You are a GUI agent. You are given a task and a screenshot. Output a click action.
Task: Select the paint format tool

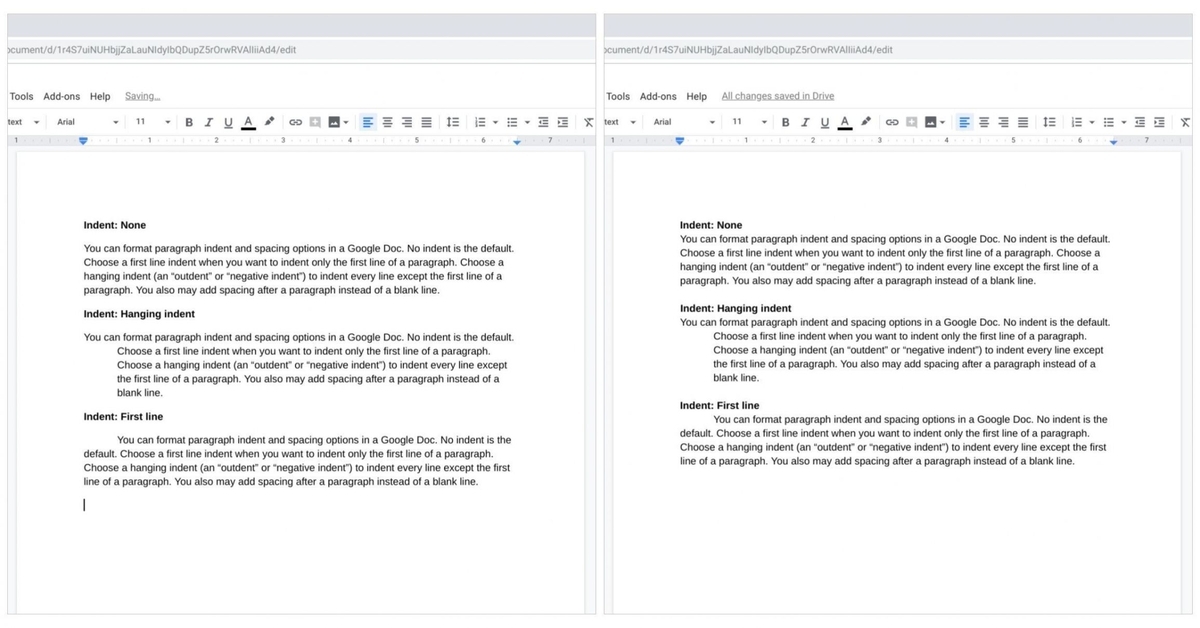[x=267, y=122]
